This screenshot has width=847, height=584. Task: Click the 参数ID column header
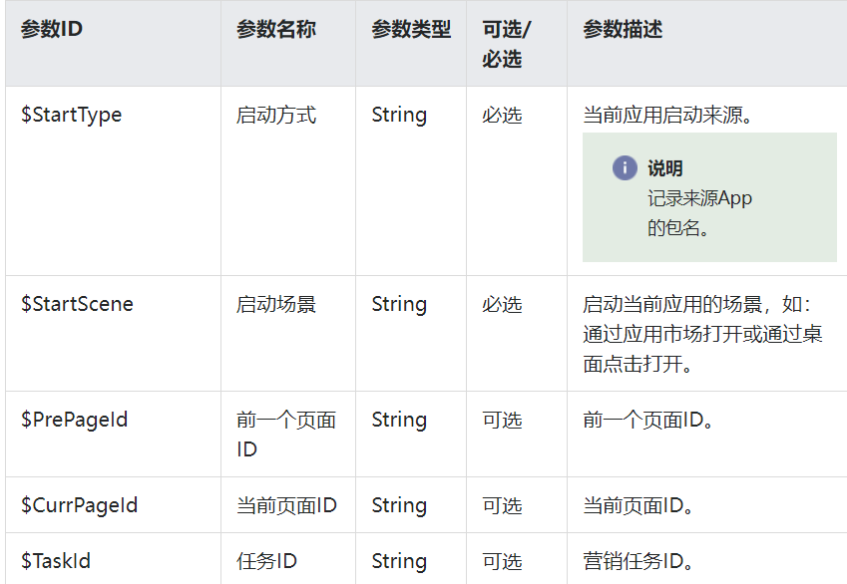51,29
